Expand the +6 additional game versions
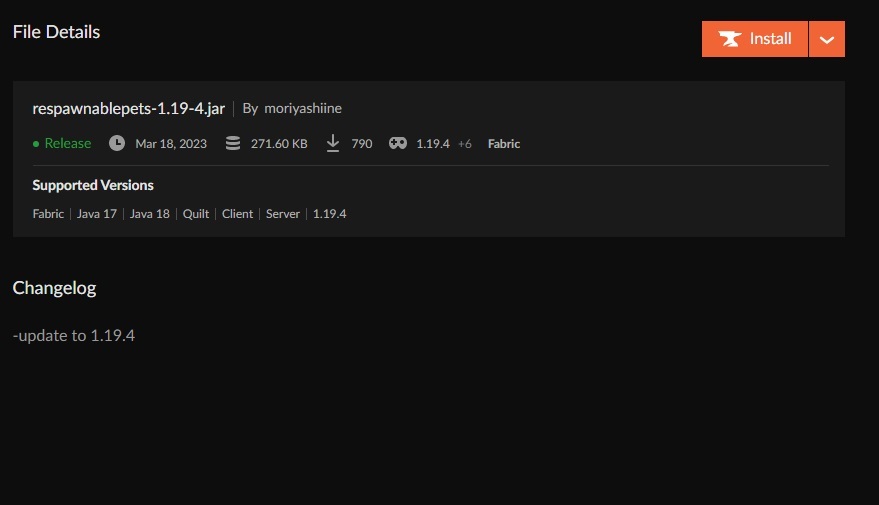879x505 pixels. click(x=465, y=144)
